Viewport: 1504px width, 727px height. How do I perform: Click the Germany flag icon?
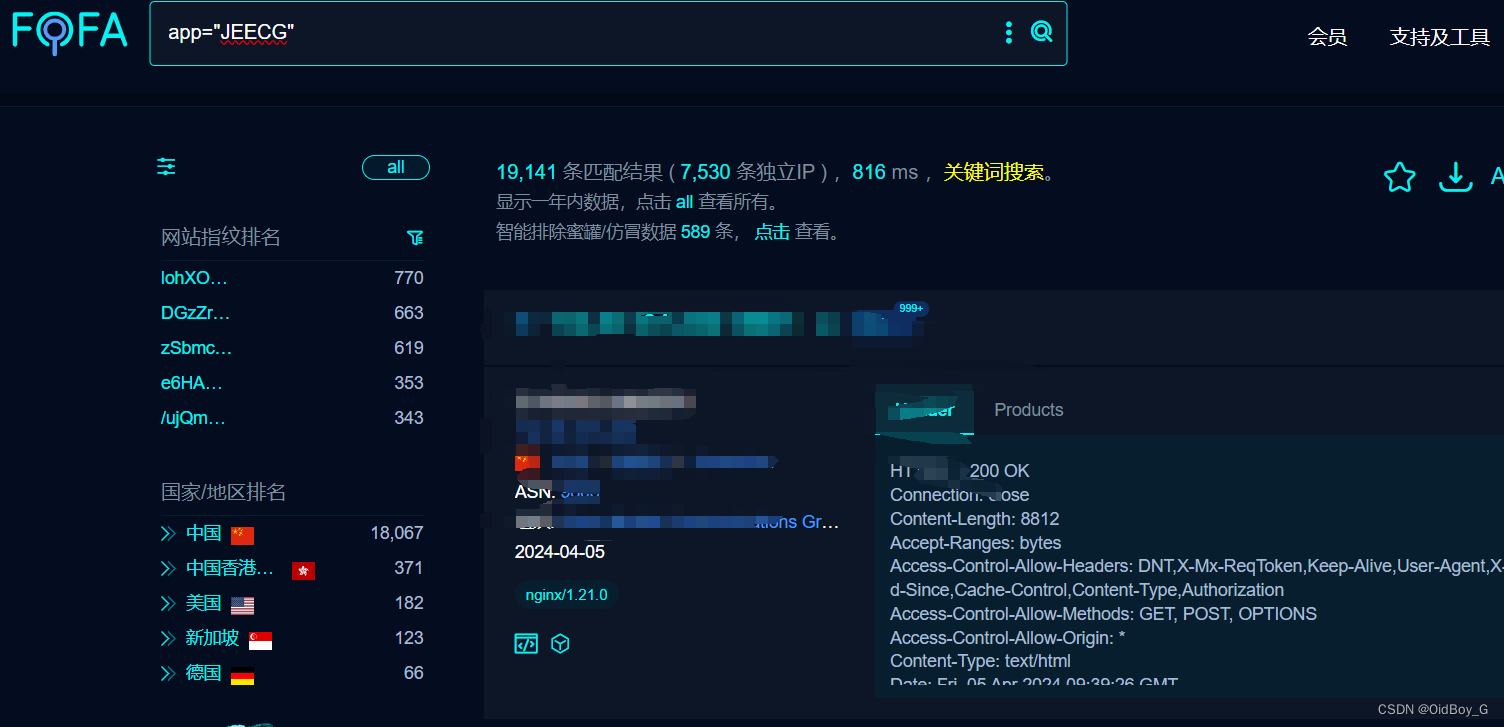point(242,675)
